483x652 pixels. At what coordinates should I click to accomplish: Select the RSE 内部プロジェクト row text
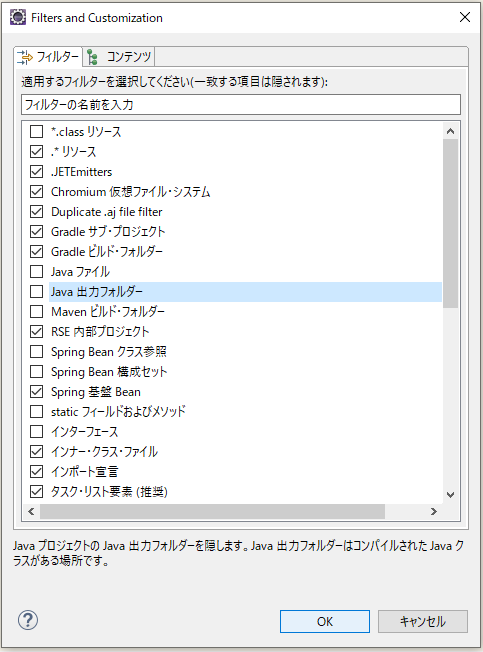[100, 331]
